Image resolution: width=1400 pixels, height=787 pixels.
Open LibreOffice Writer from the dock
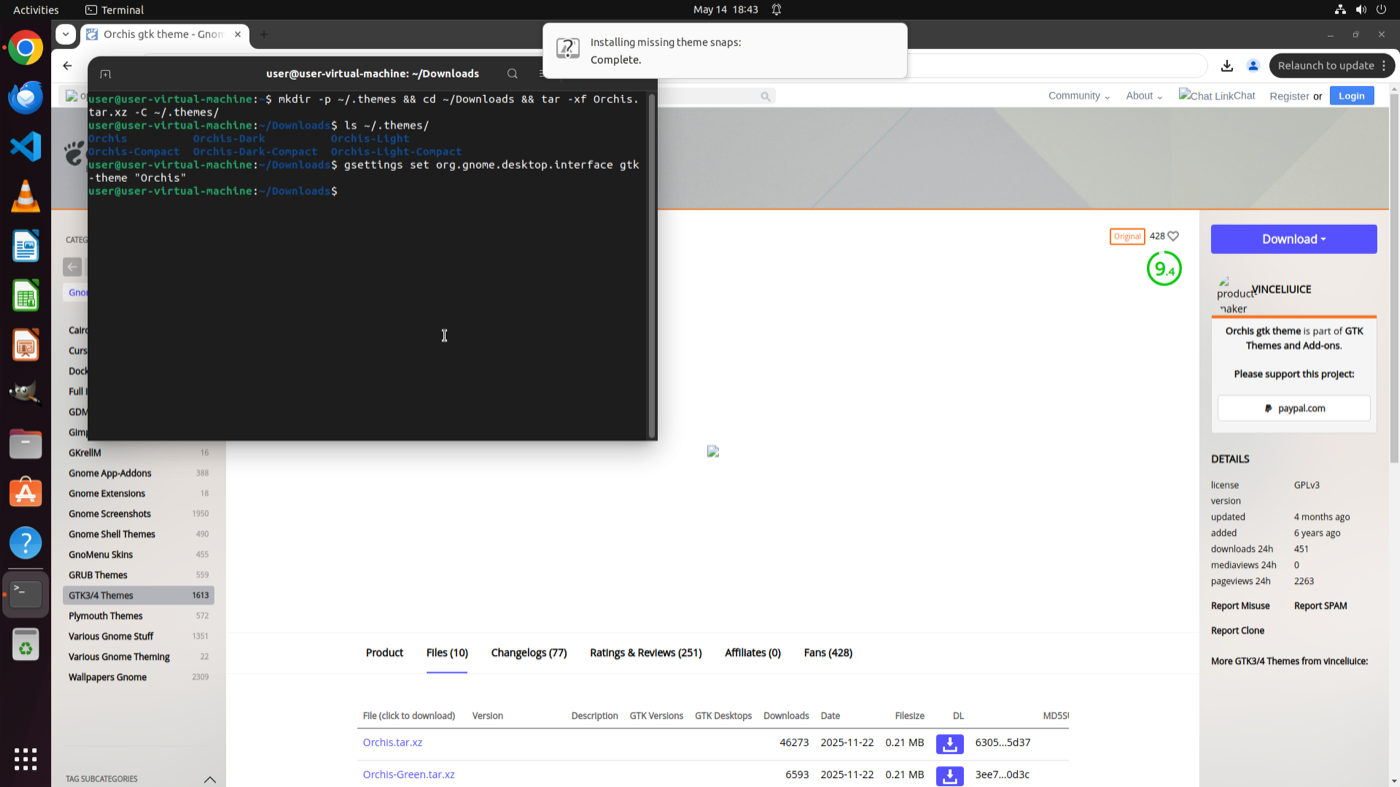point(26,246)
